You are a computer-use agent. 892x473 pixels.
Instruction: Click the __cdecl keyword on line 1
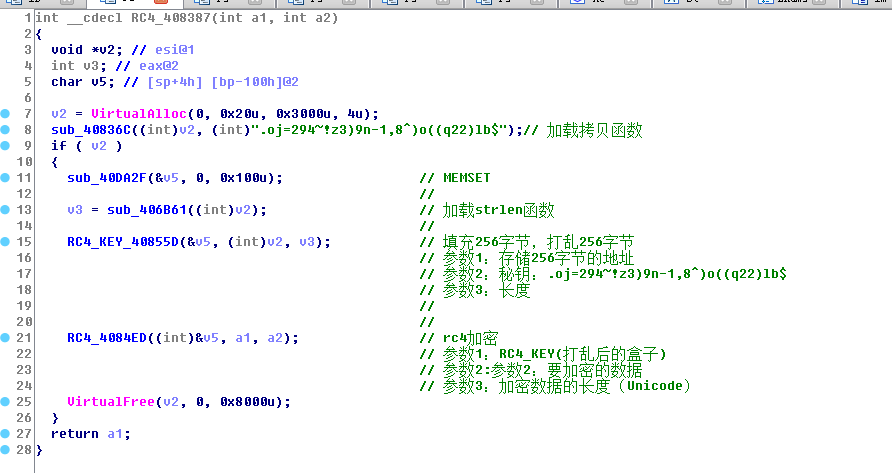(94, 18)
